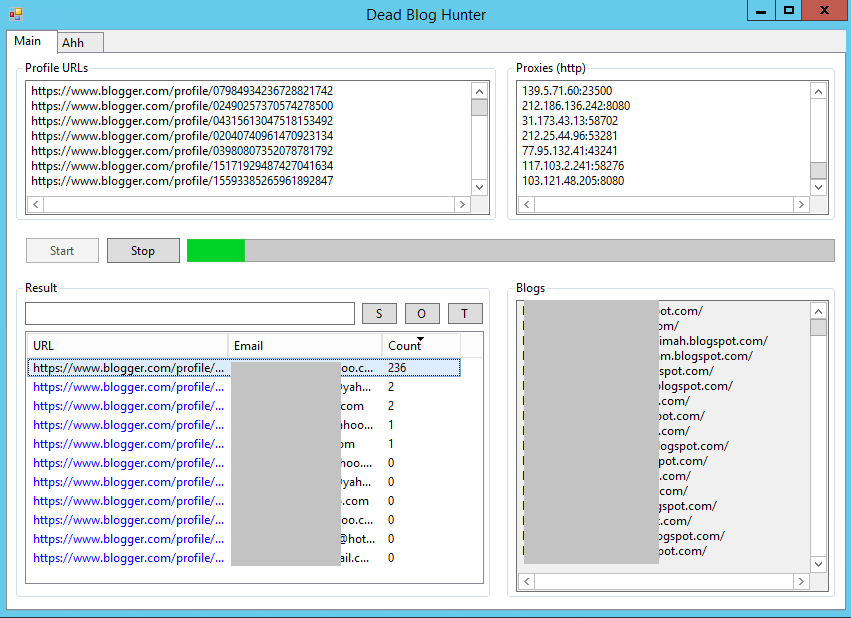The width and height of the screenshot is (851, 618).
Task: Select profile URL ending 04315613047518153492
Action: pos(182,120)
